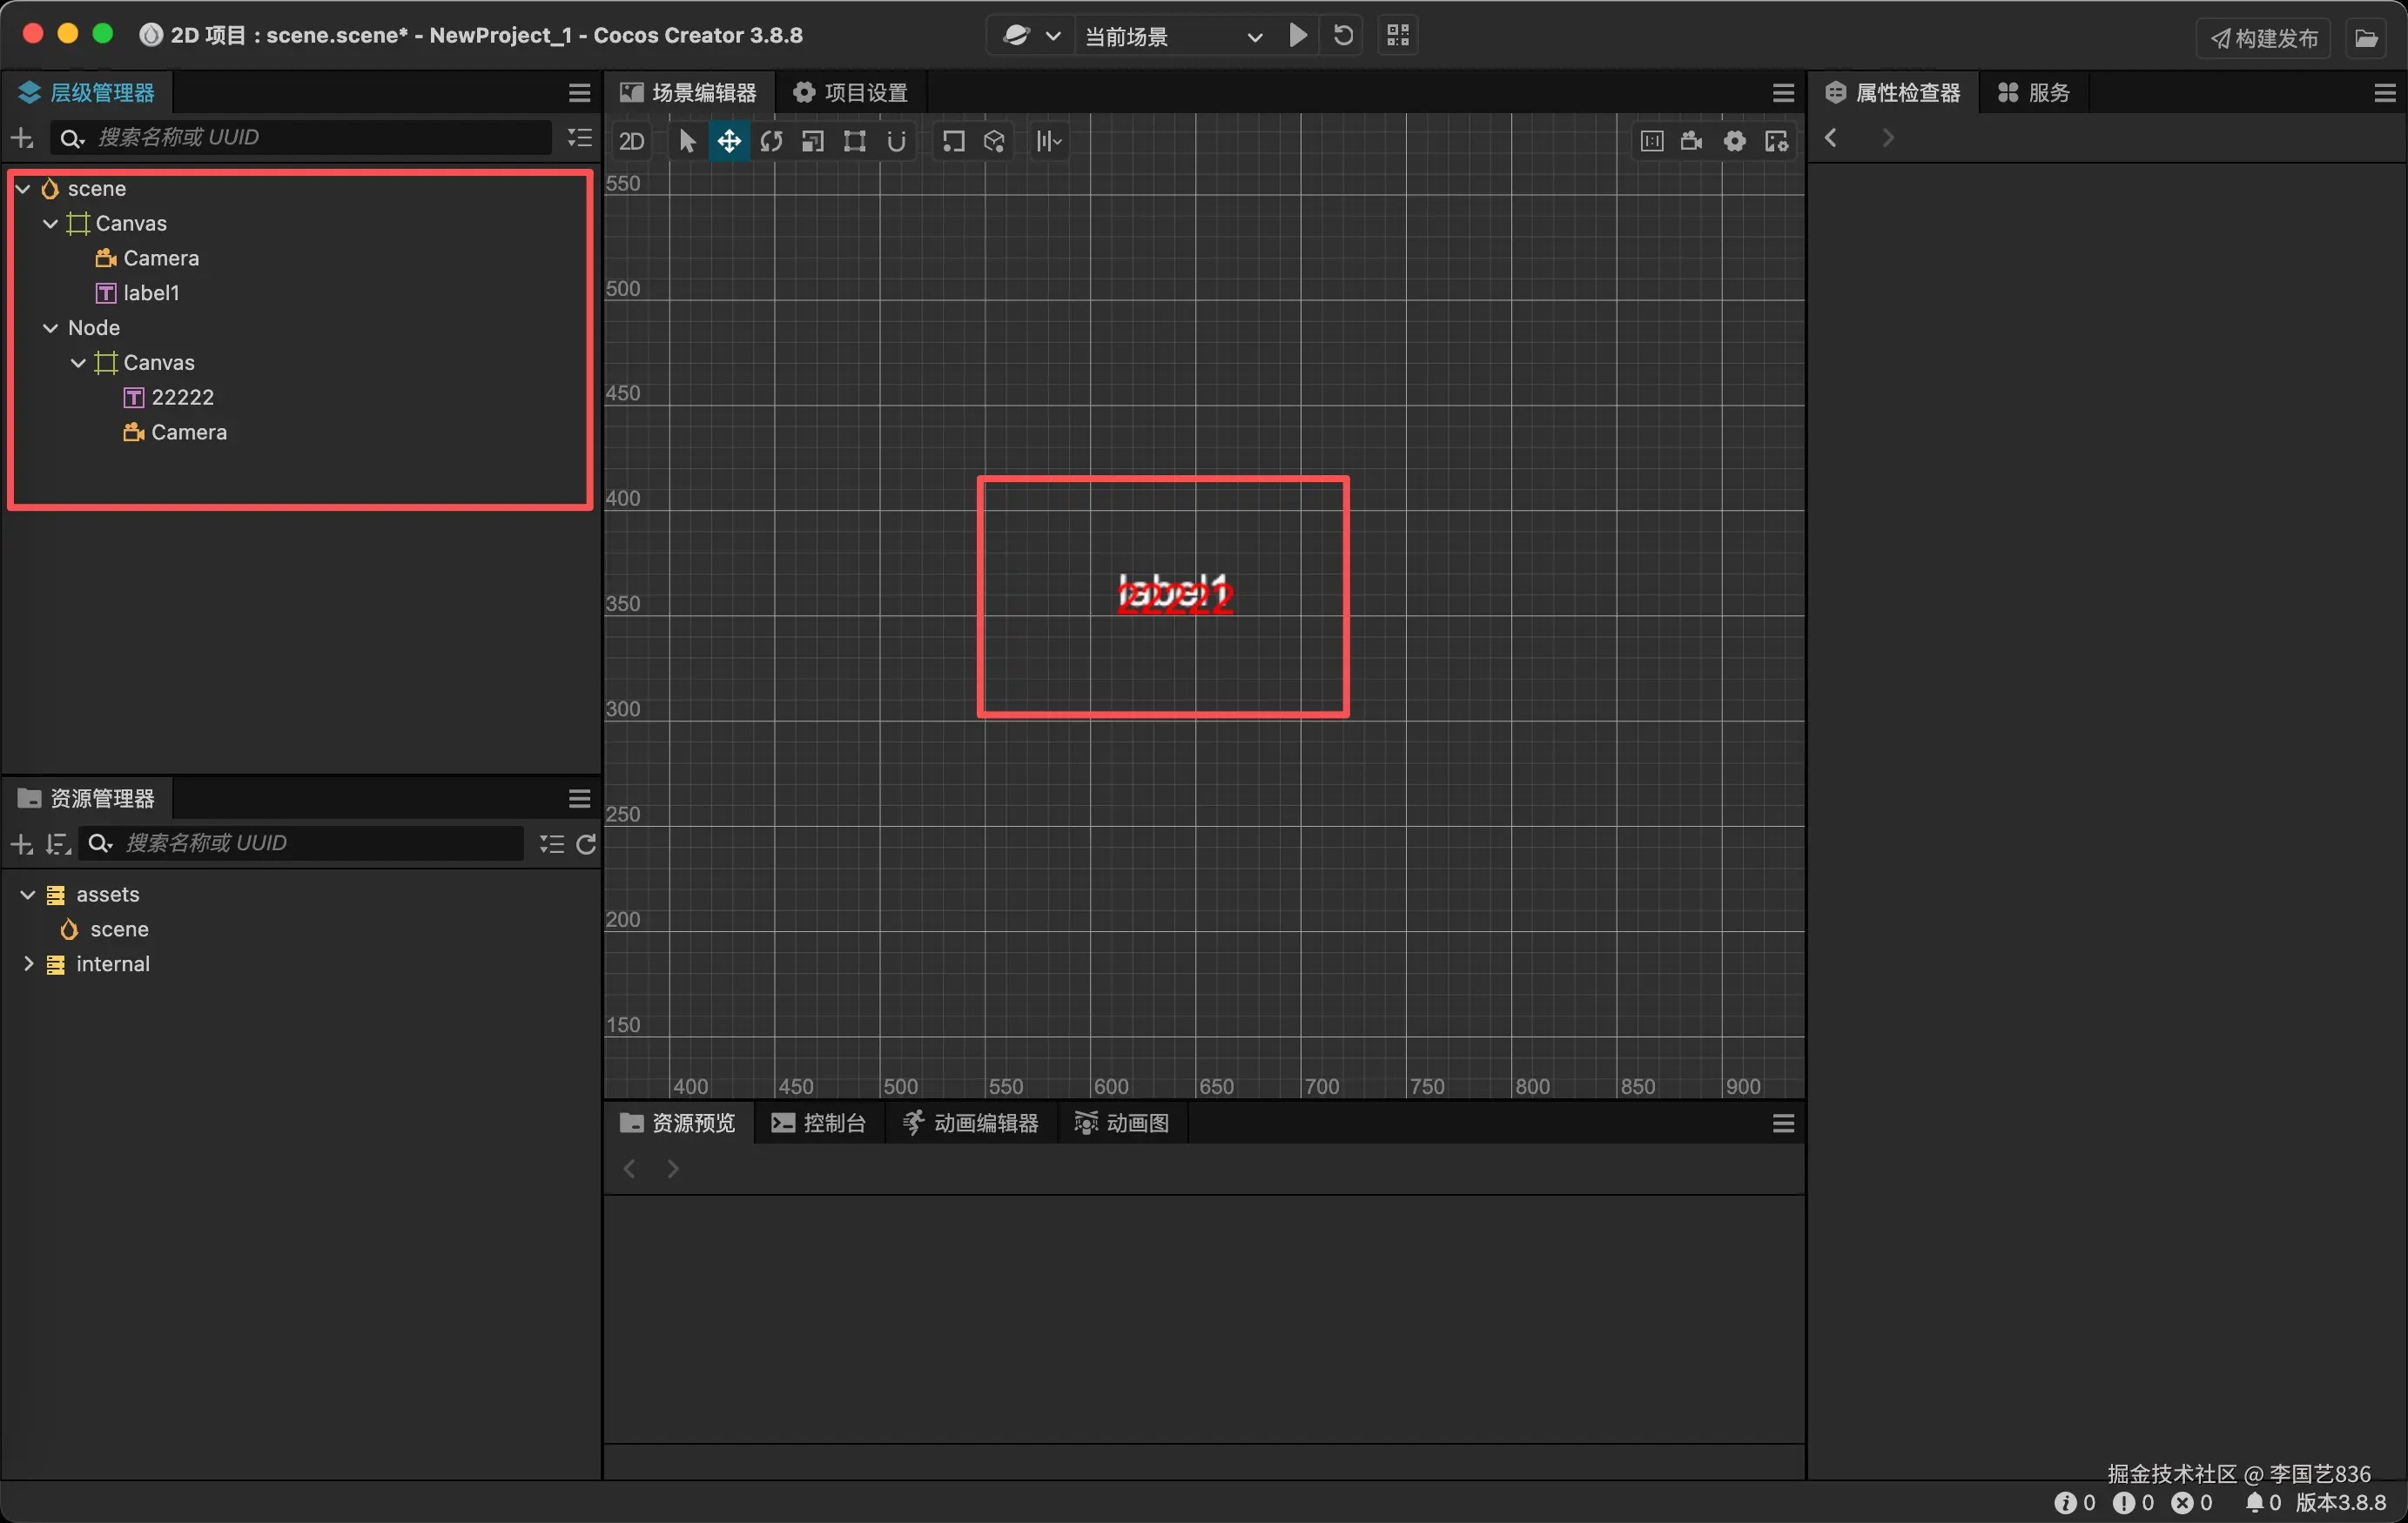Click the add node plus icon in hierarchy
The height and width of the screenshot is (1523, 2408).
pyautogui.click(x=22, y=138)
